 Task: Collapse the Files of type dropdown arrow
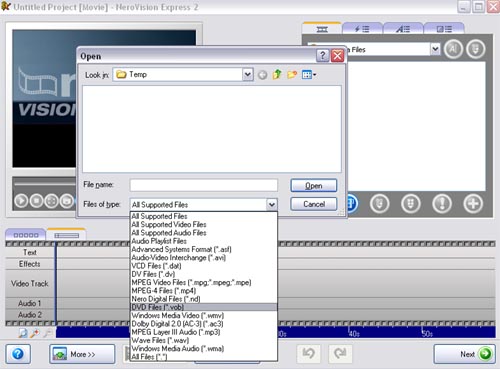point(272,204)
